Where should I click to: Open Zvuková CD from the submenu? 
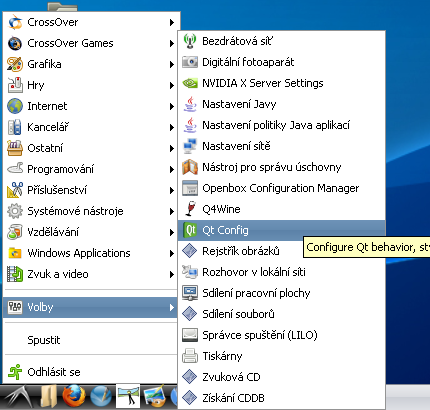coord(281,377)
